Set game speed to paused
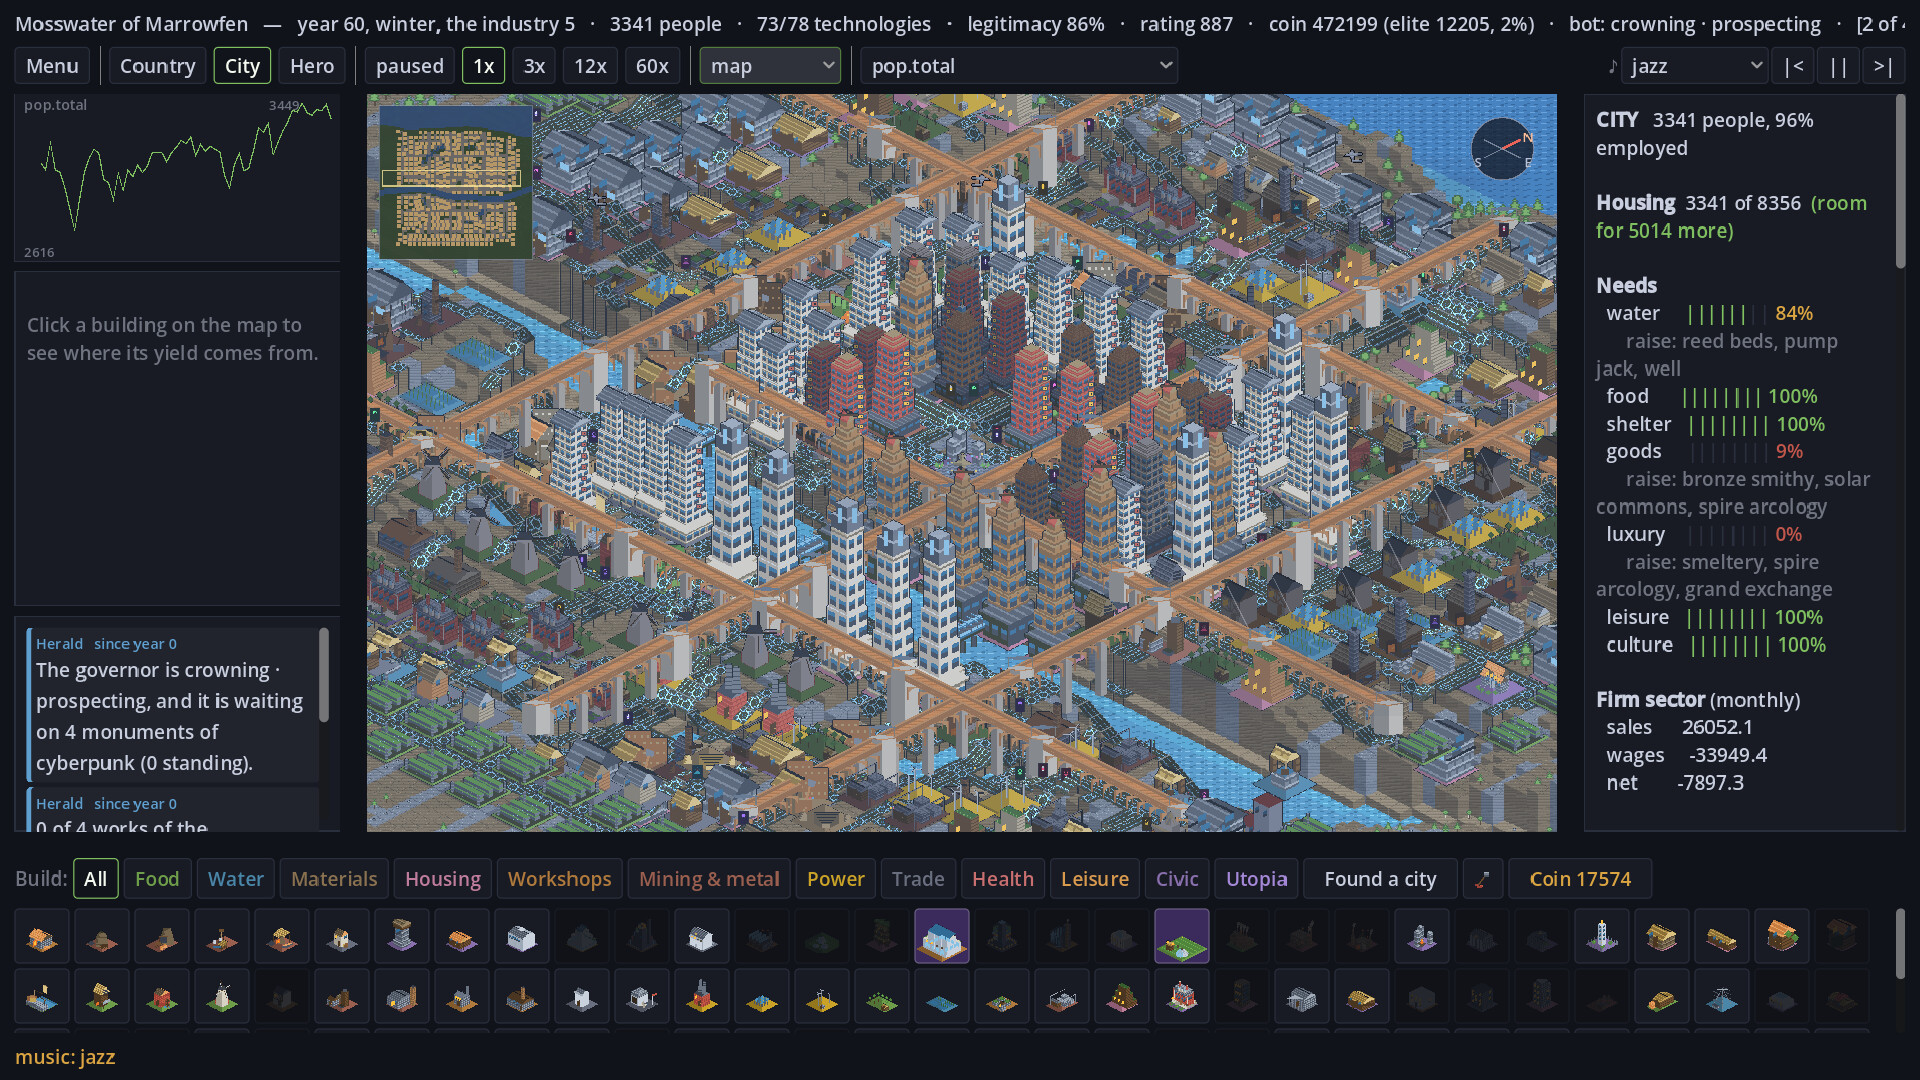Screen dimensions: 1920x1080 point(409,66)
